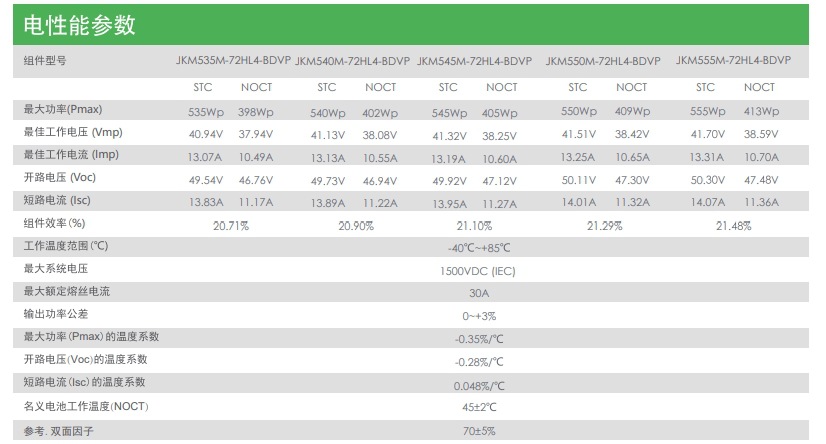Select the JKM550M-72HL4-BDVP model header

(x=603, y=61)
